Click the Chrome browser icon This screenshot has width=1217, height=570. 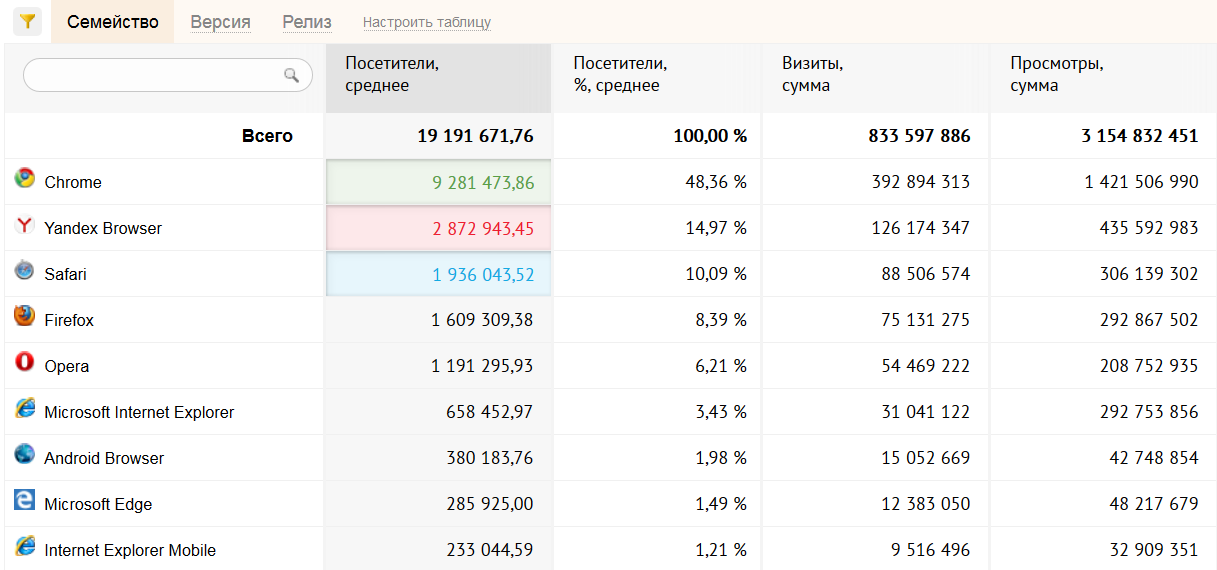[x=25, y=179]
